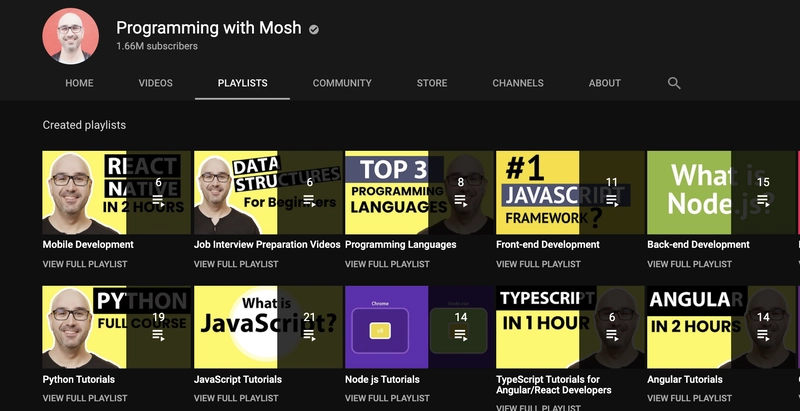This screenshot has width=800, height=411.
Task: Open the Store tab
Action: pyautogui.click(x=432, y=83)
